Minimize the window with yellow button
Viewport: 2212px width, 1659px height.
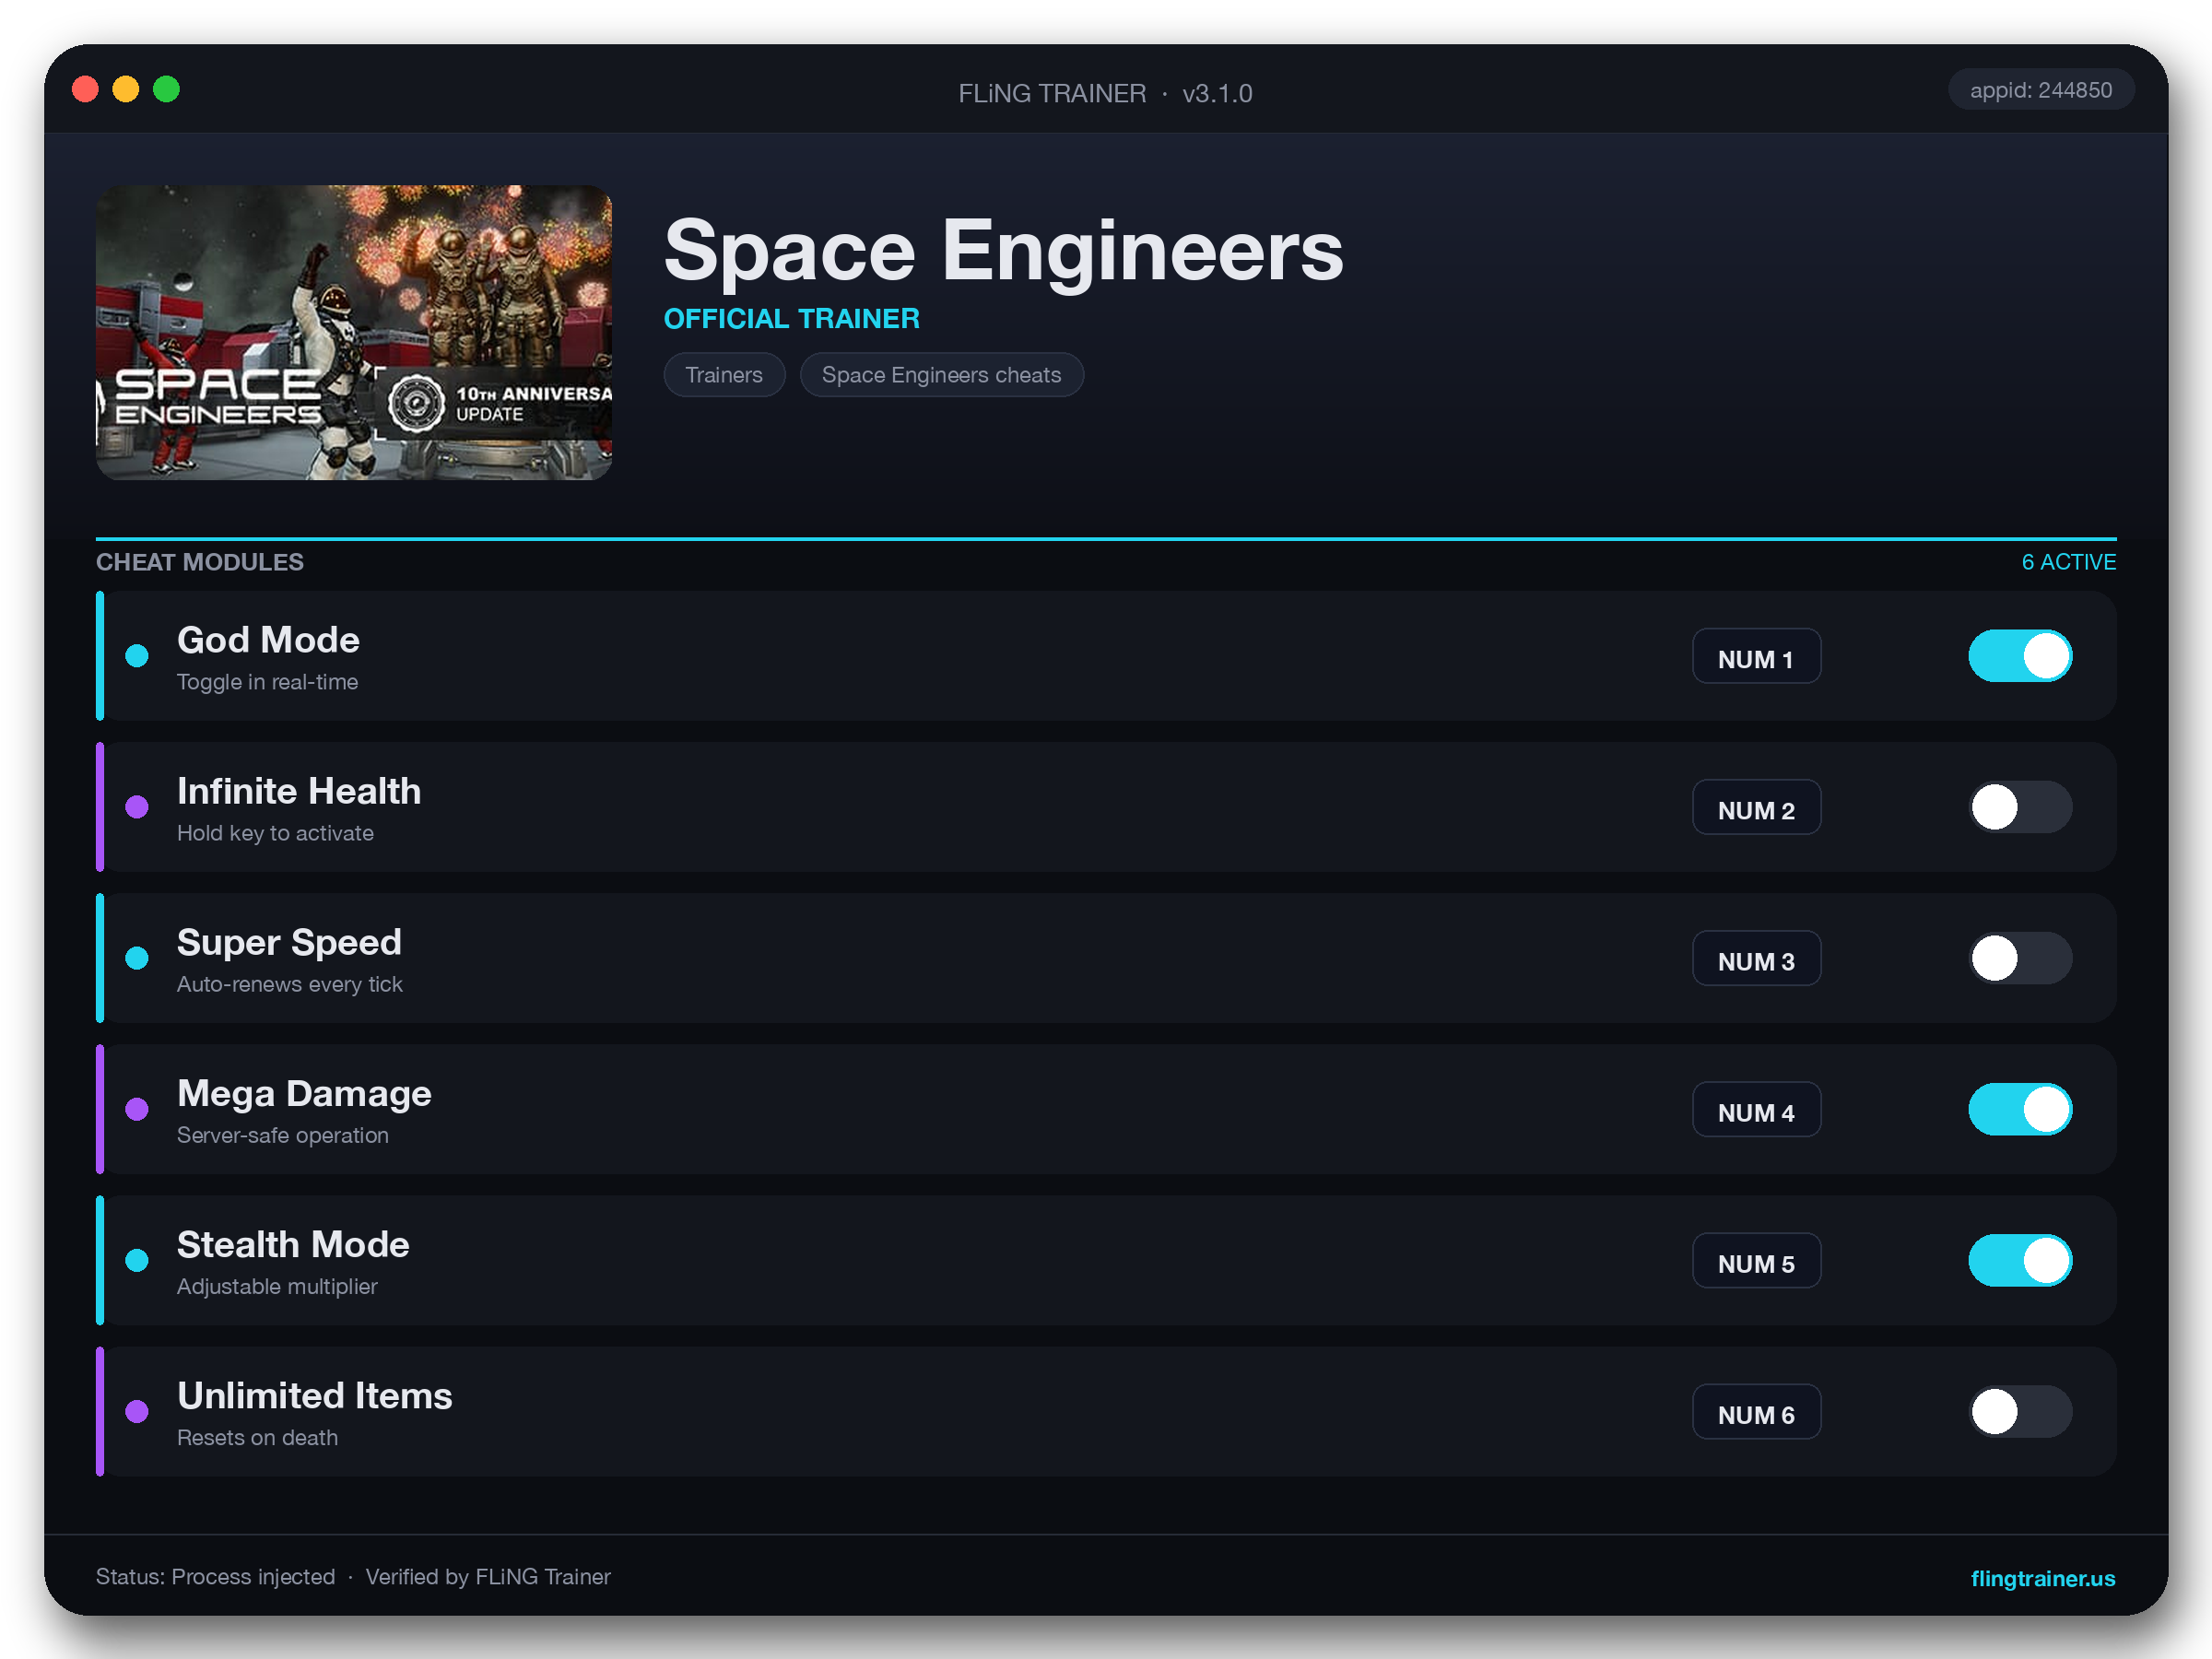click(126, 89)
